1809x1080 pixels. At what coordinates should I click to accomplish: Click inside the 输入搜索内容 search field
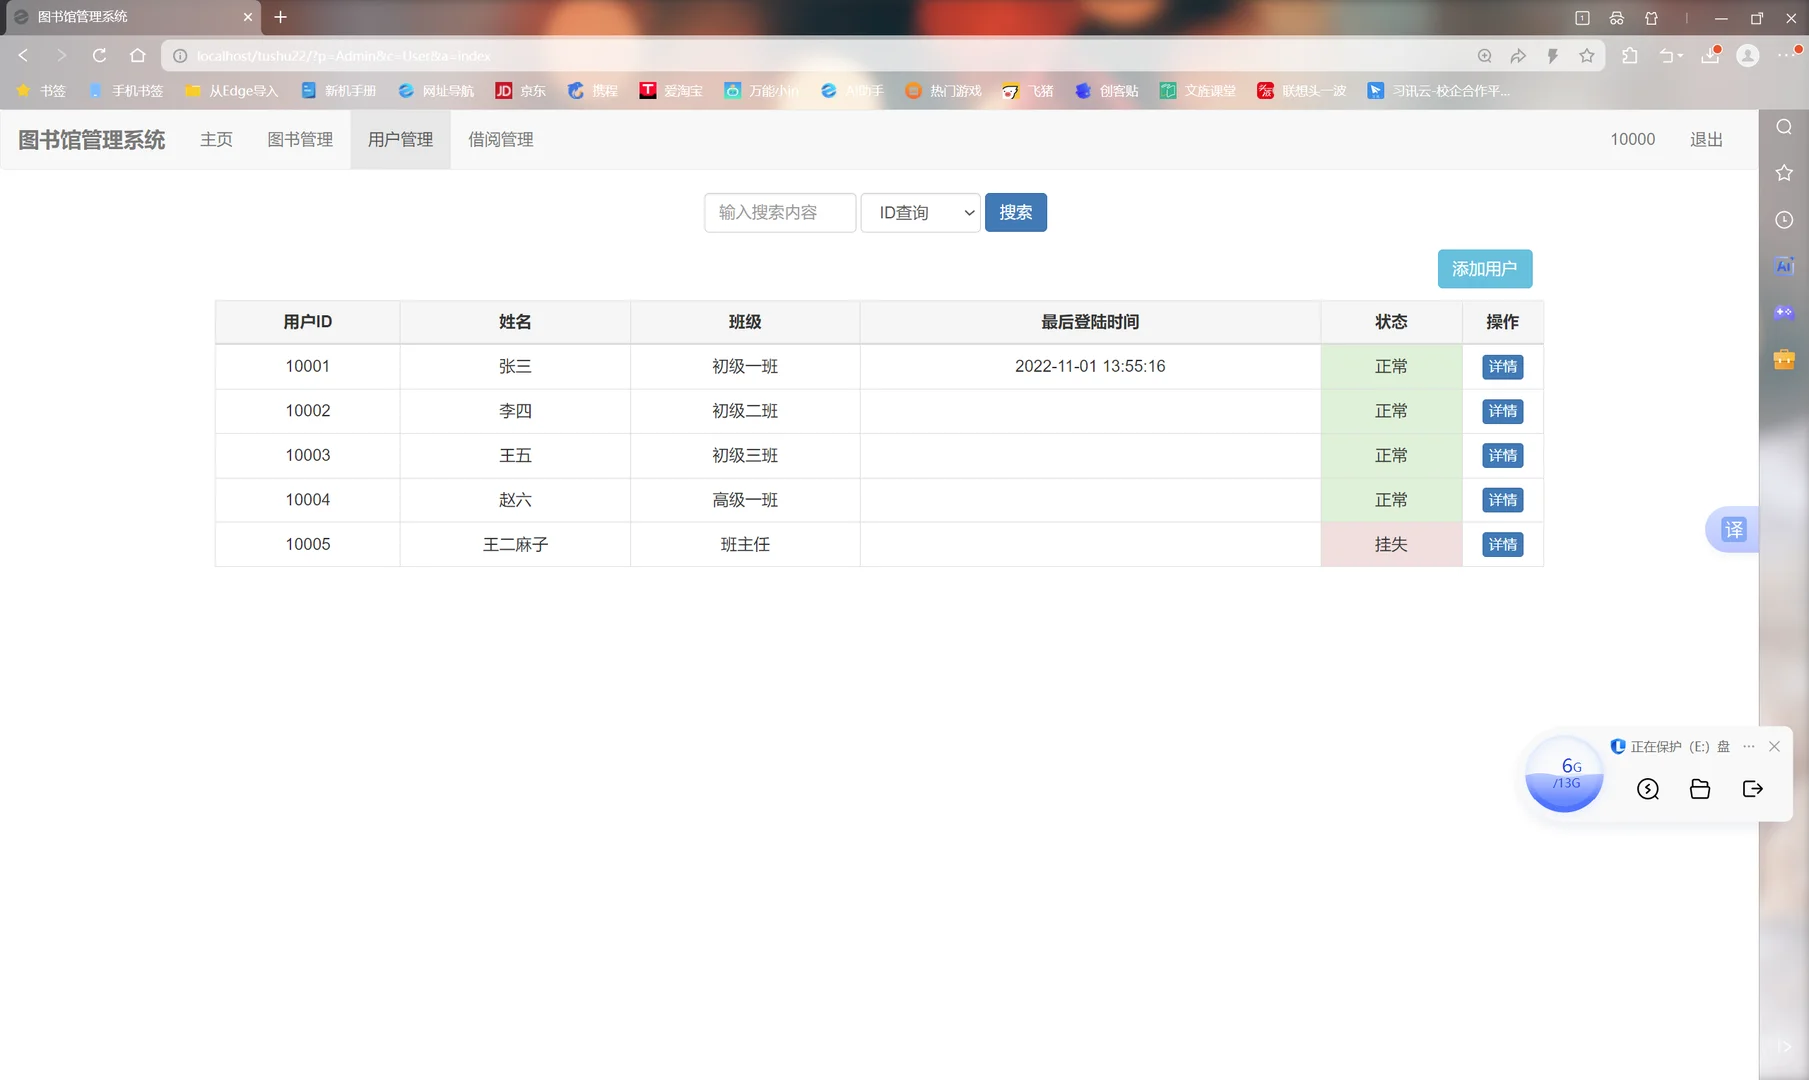(779, 212)
